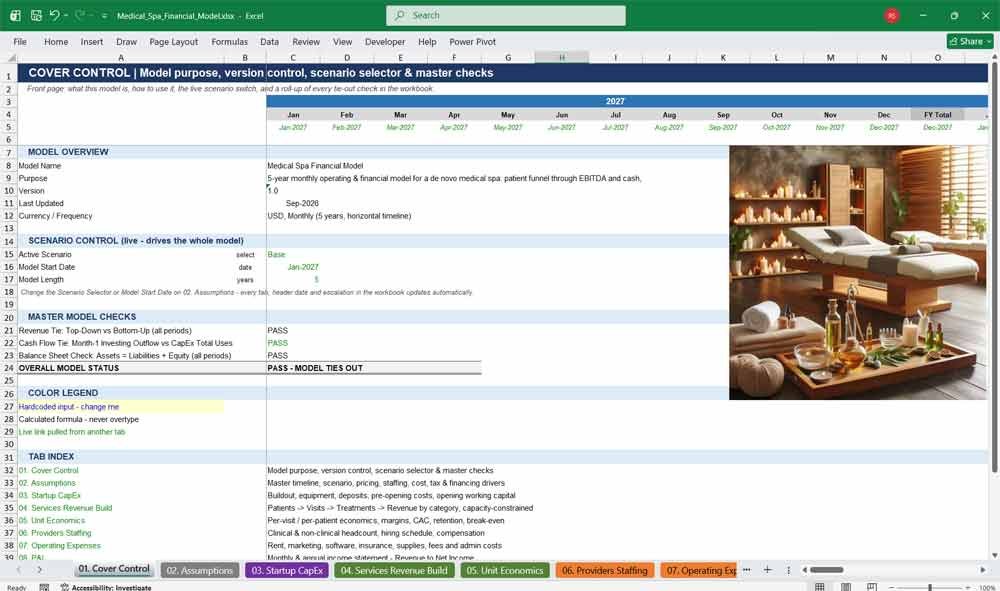Viewport: 1000px width, 591px height.
Task: Switch to the 04. Services Revenue Build sheet tab
Action: [x=394, y=571]
